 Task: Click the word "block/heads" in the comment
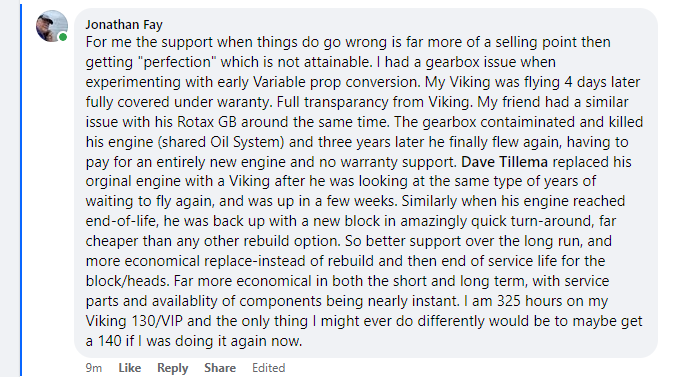127,281
